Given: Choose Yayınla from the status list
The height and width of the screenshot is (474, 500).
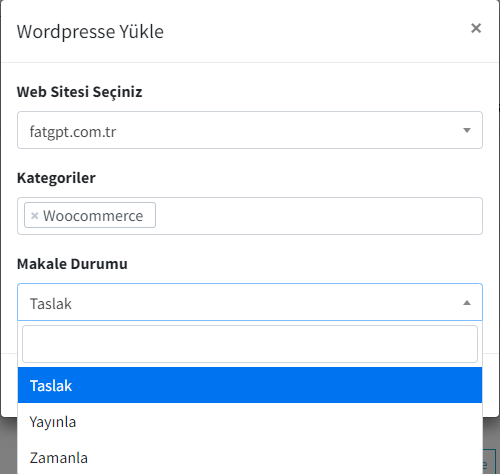Looking at the screenshot, I should [x=250, y=421].
